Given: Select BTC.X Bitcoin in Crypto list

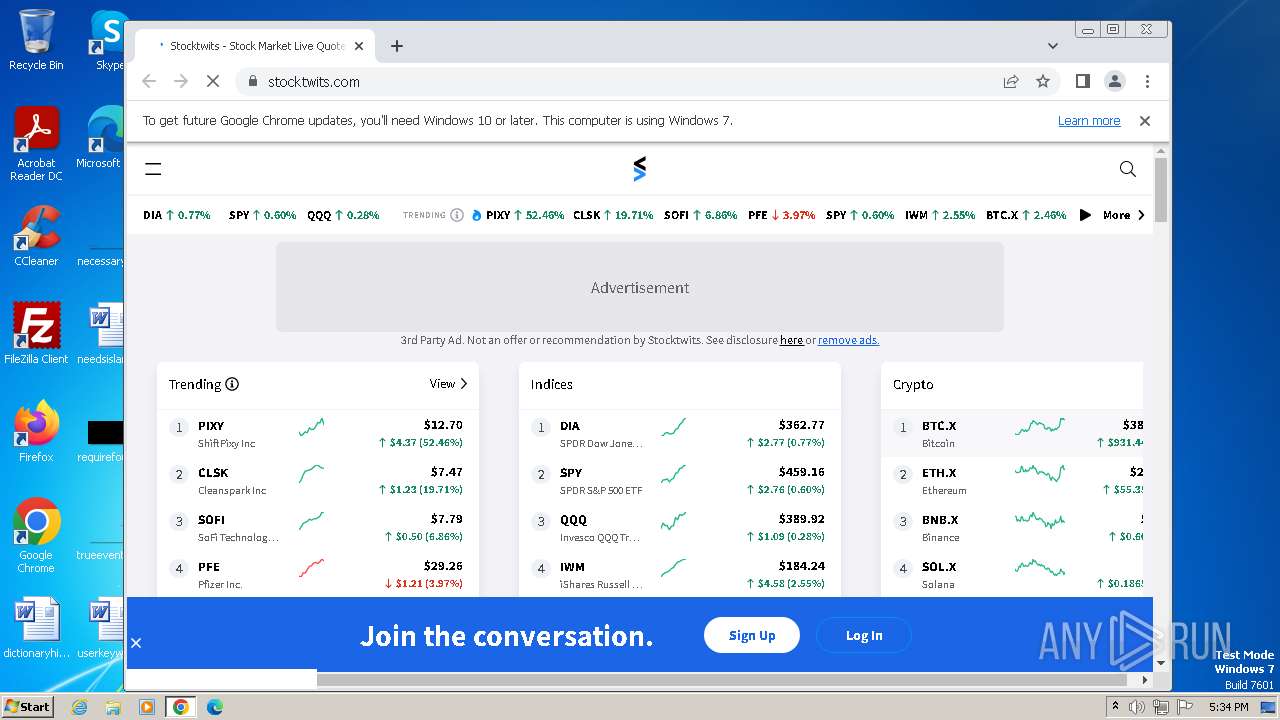Looking at the screenshot, I should [1012, 433].
